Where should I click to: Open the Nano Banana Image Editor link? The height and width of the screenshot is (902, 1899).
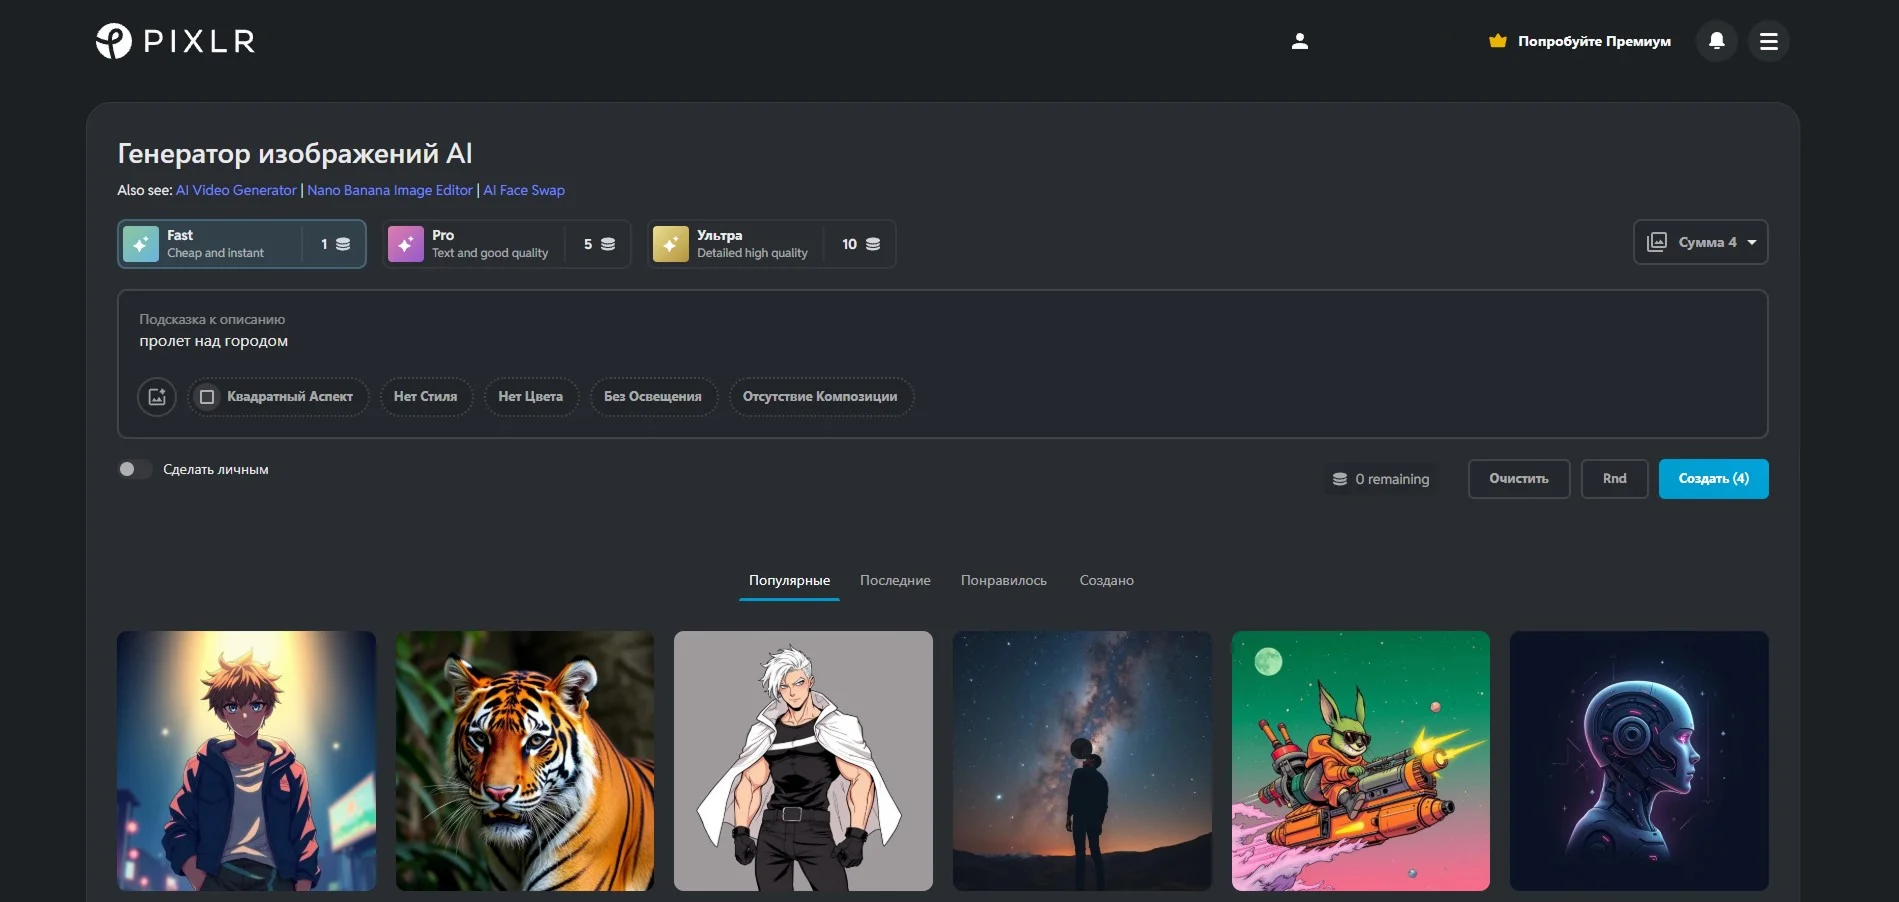pos(390,190)
